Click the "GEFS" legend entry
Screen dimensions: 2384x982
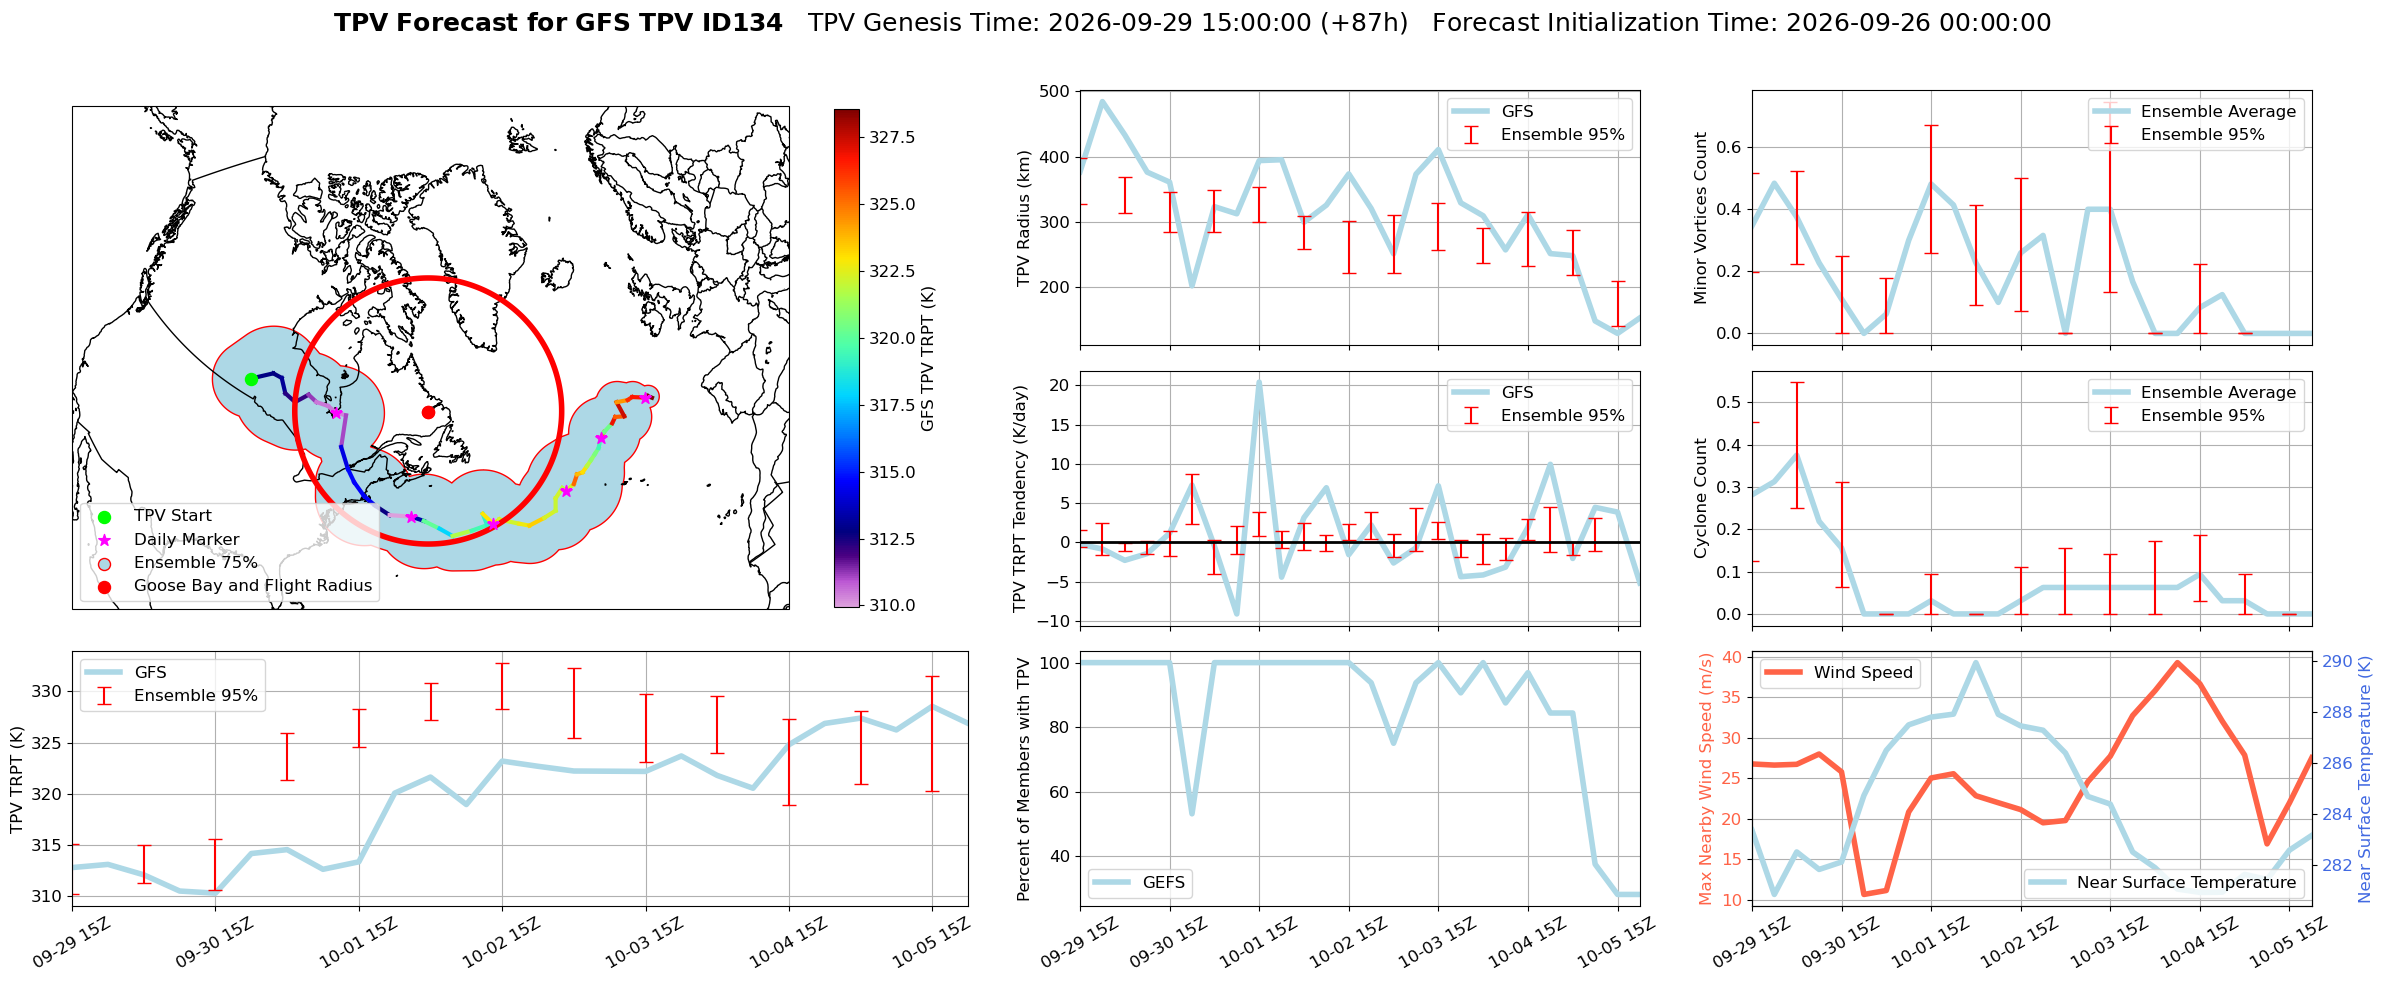click(1164, 882)
